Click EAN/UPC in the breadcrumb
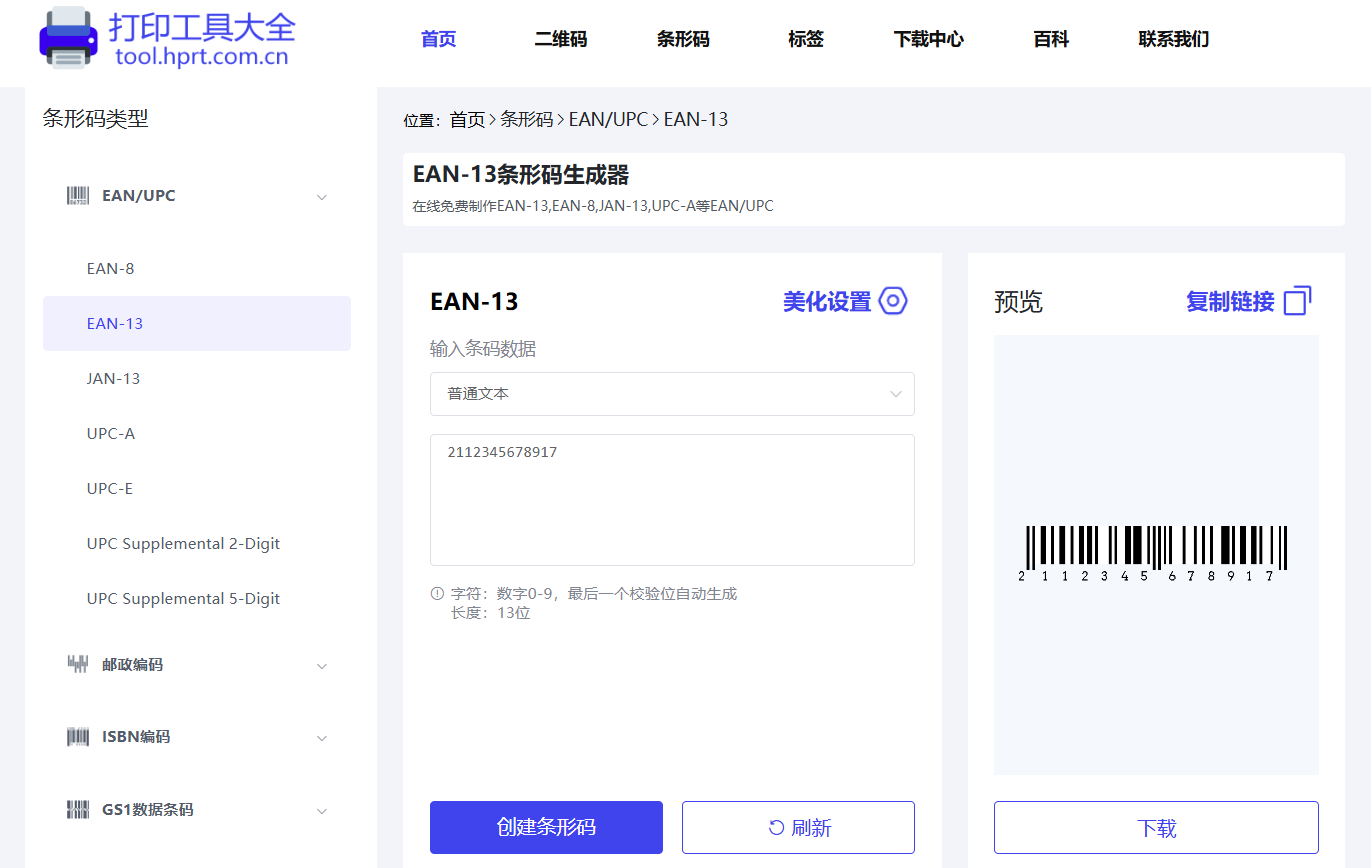The width and height of the screenshot is (1371, 868). point(608,120)
